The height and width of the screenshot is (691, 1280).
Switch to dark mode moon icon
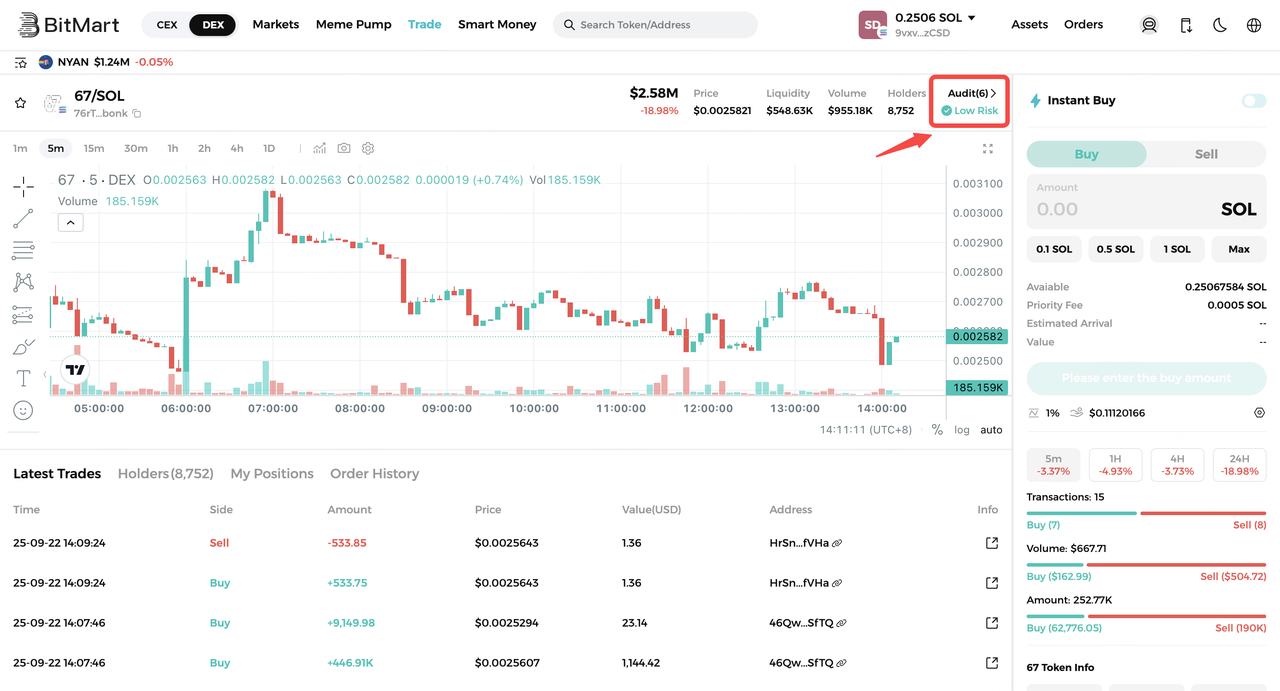point(1220,25)
